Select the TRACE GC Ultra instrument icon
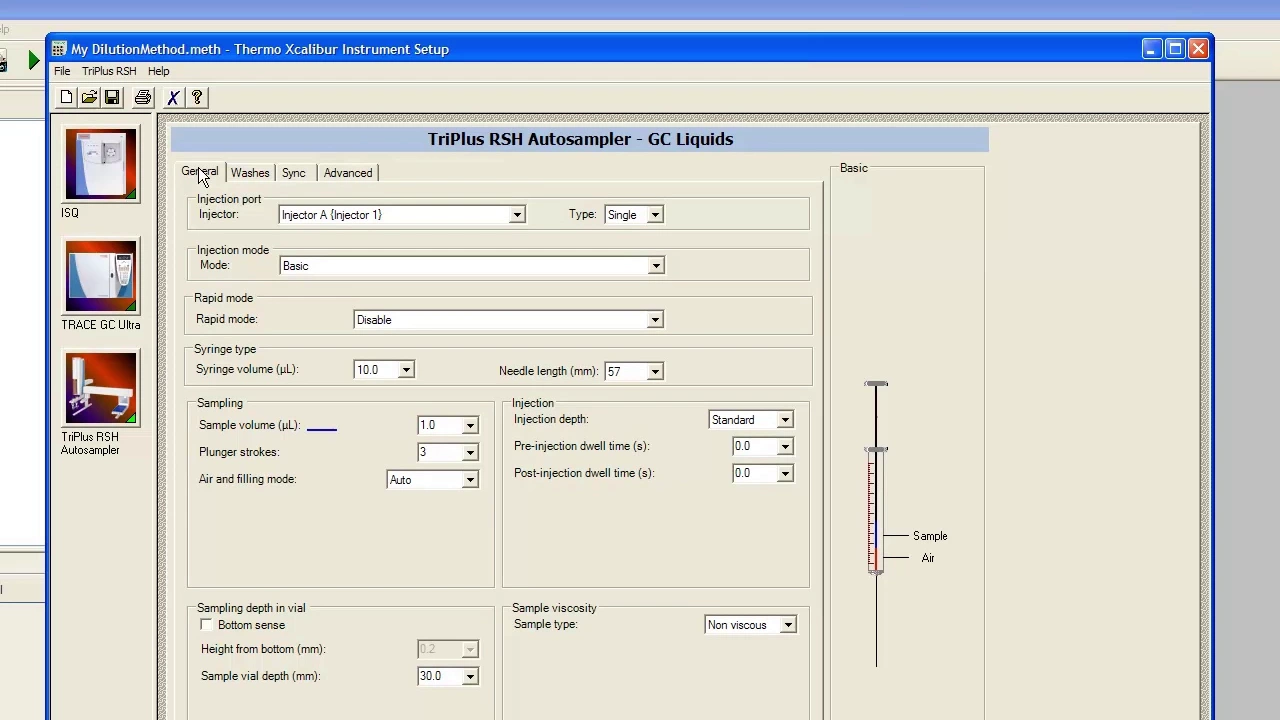The width and height of the screenshot is (1280, 720). pyautogui.click(x=100, y=276)
